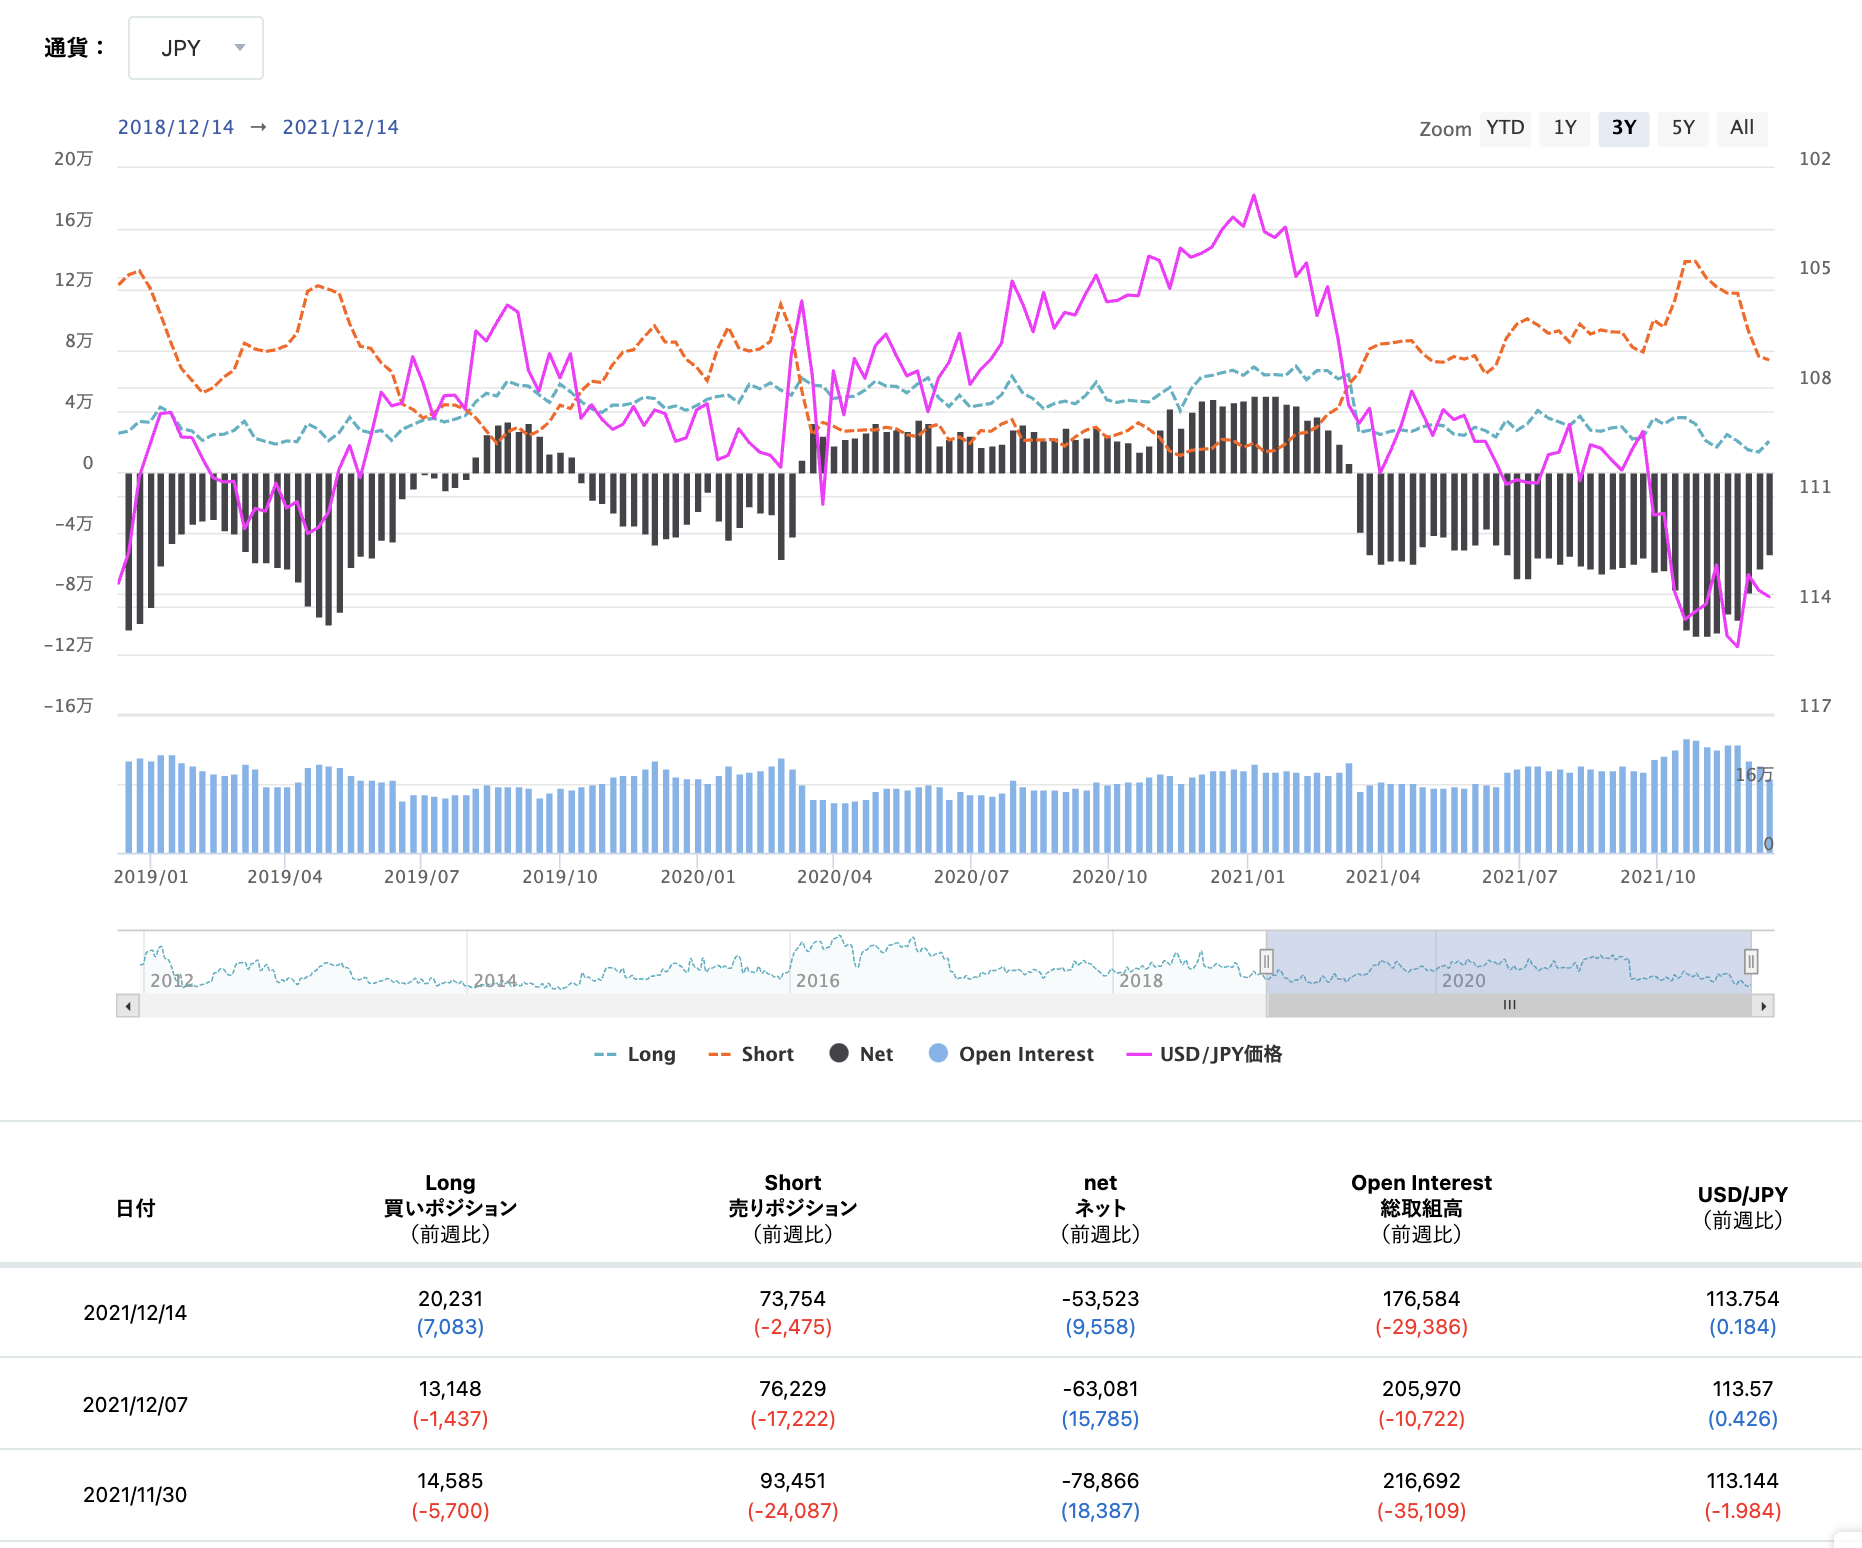Viewport: 1862px width, 1548px height.
Task: Click the USD/JPY value 113.57
Action: [1742, 1389]
